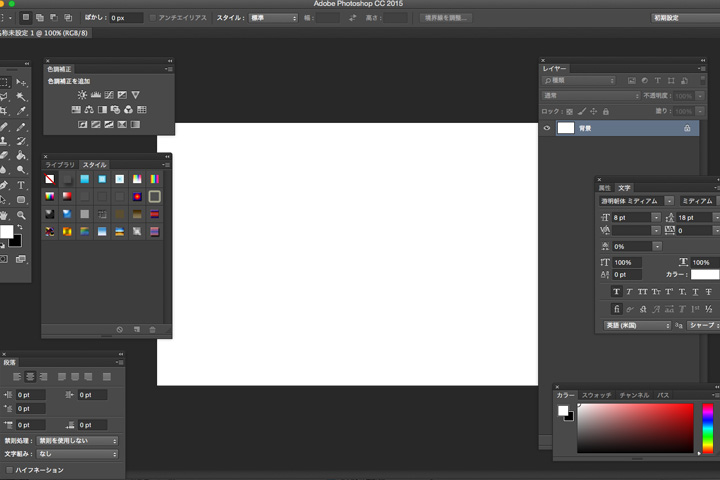The height and width of the screenshot is (480, 720).
Task: Select the Rectangle shape tool
Action: (x=21, y=200)
